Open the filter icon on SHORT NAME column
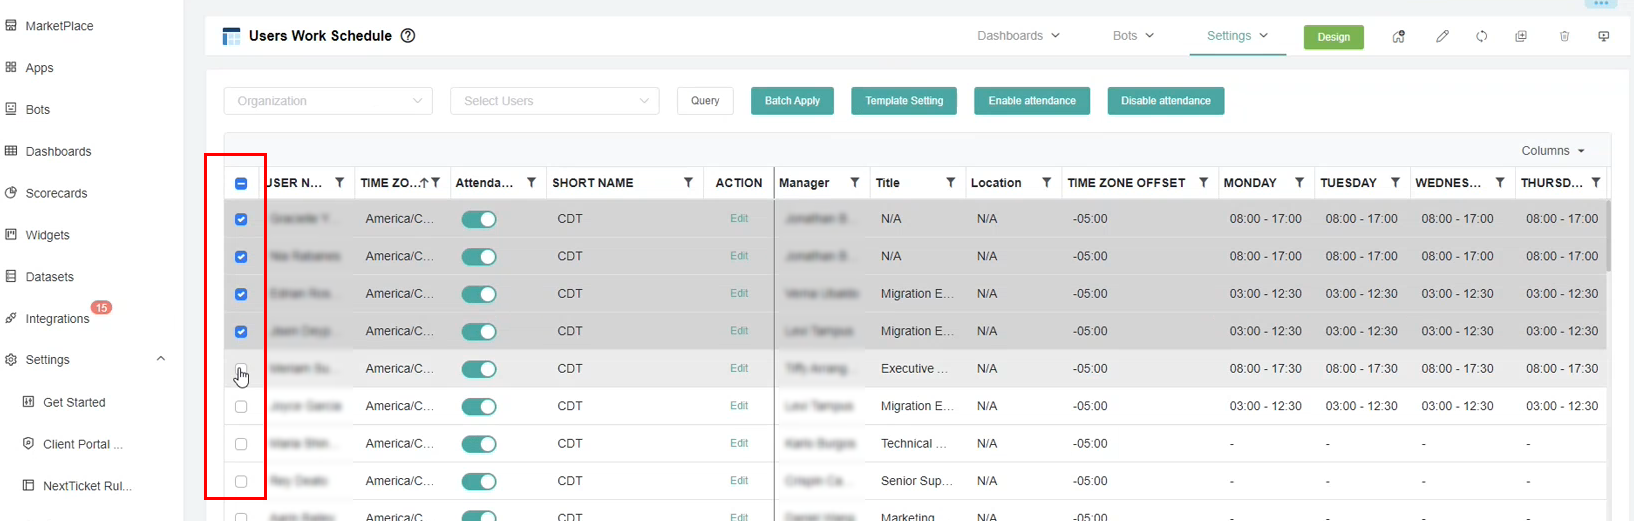 688,182
